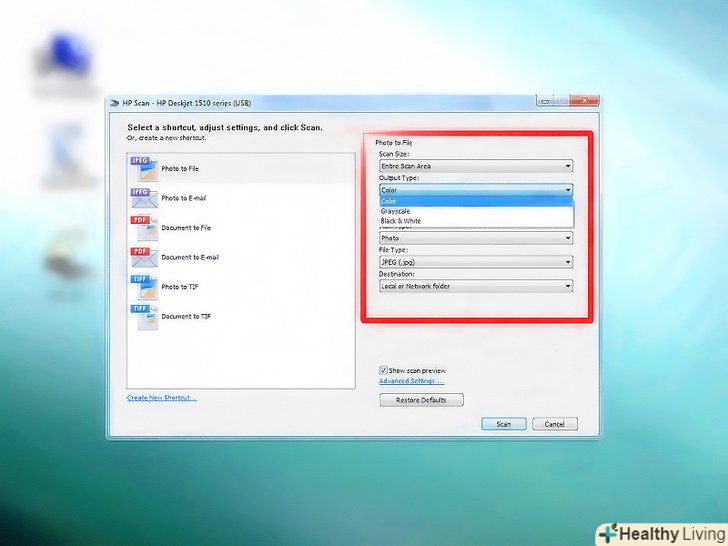The height and width of the screenshot is (546, 728).
Task: Select the Photo to TIF icon
Action: 144,287
